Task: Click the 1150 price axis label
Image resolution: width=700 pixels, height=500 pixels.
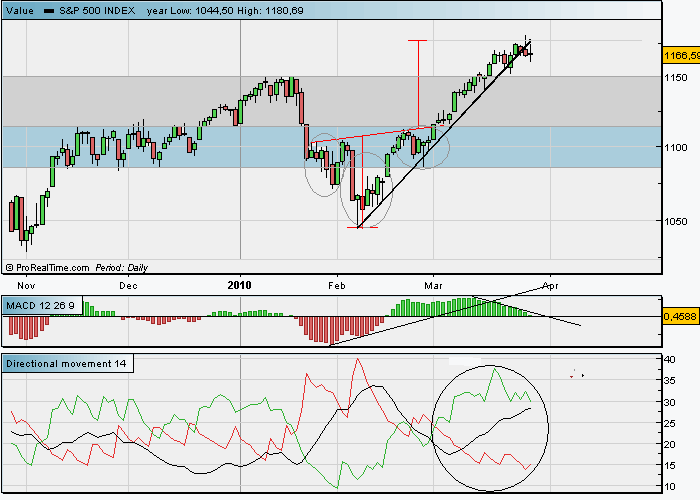Action: 675,77
